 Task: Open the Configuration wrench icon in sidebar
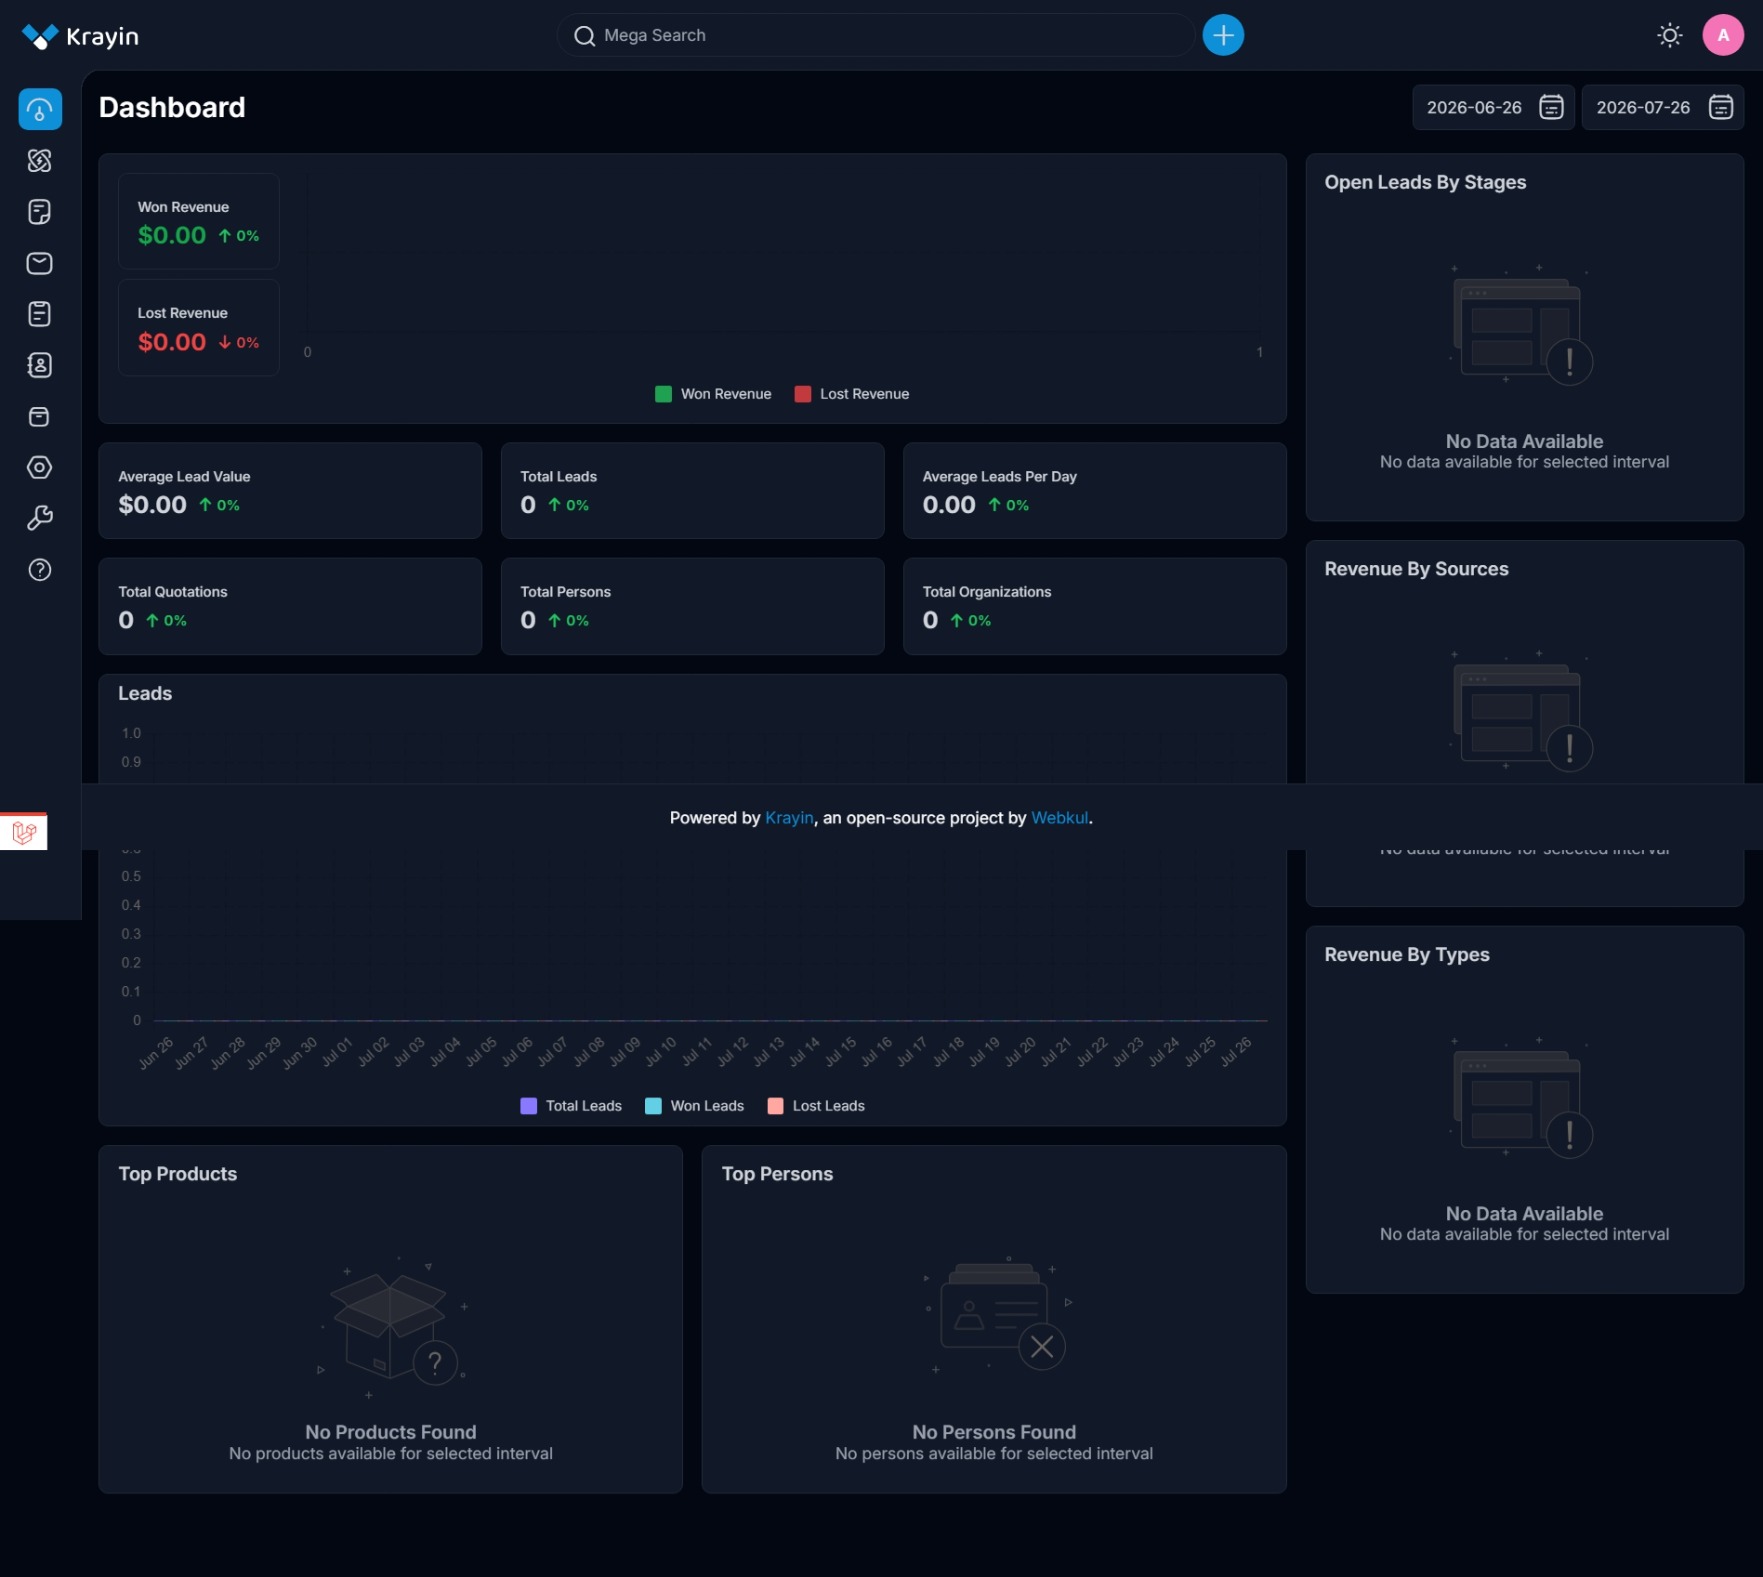pos(40,518)
